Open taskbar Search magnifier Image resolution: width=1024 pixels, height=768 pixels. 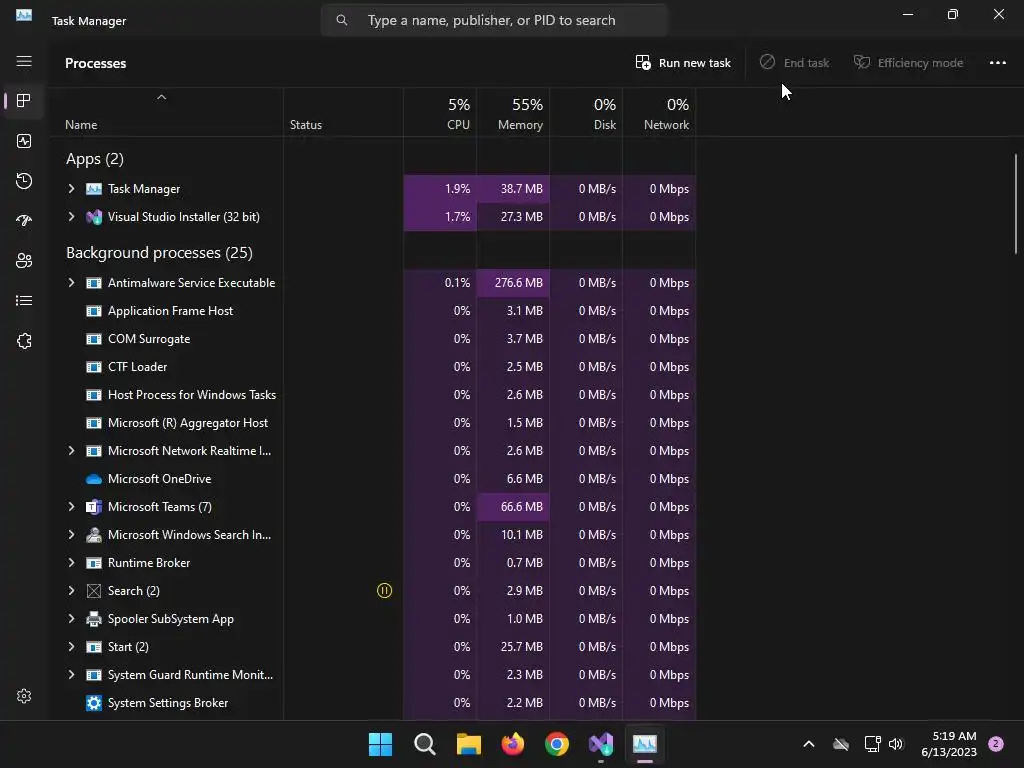tap(424, 744)
